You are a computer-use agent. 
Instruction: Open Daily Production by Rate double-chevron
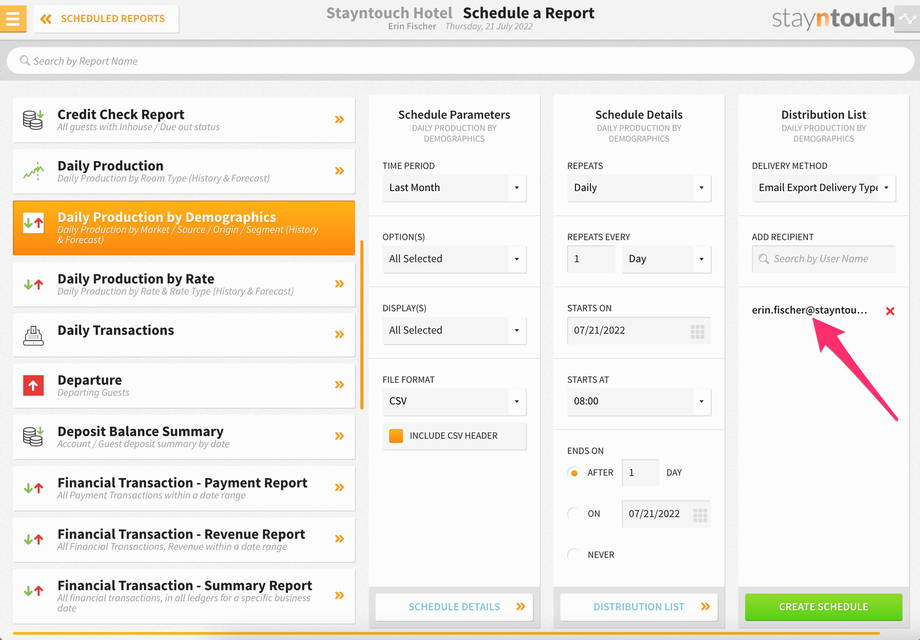(339, 284)
